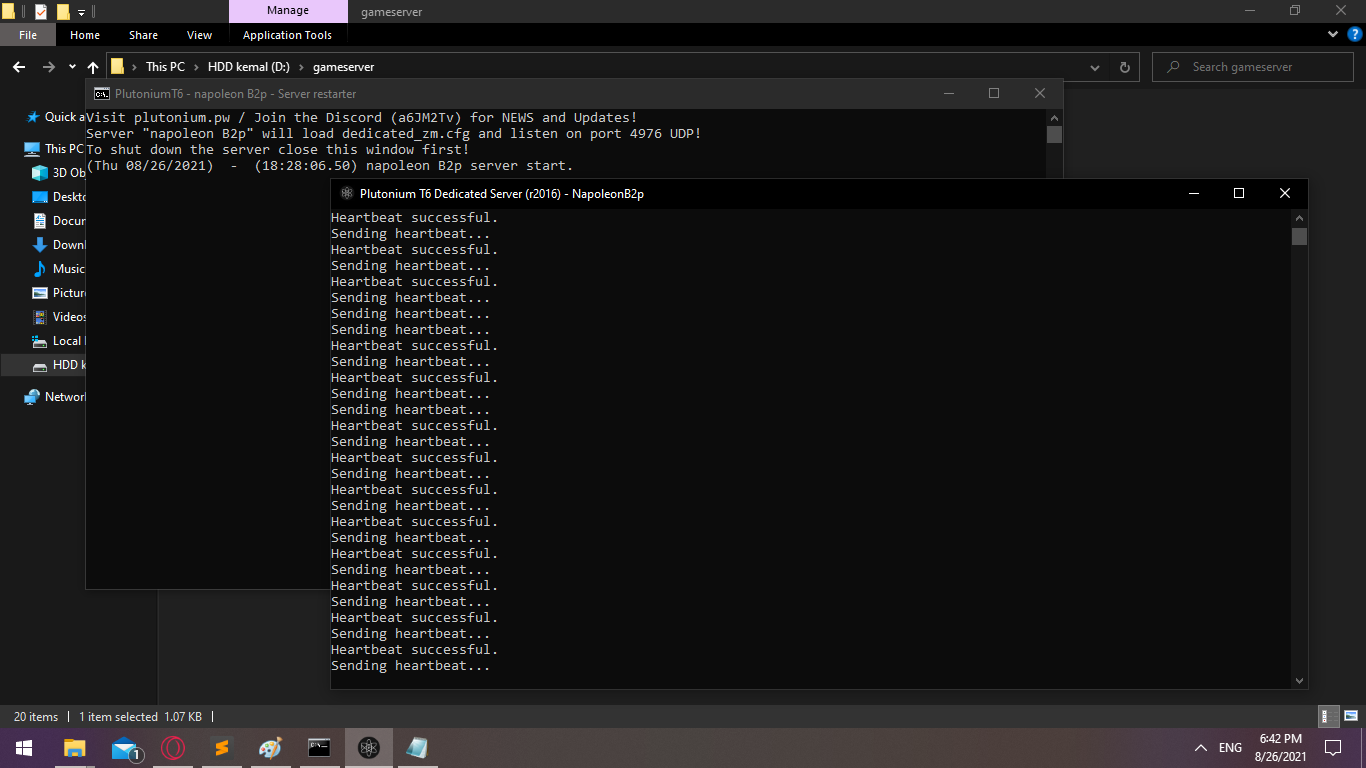This screenshot has height=768, width=1366.
Task: Open Videos in navigation pane
Action: click(59, 316)
